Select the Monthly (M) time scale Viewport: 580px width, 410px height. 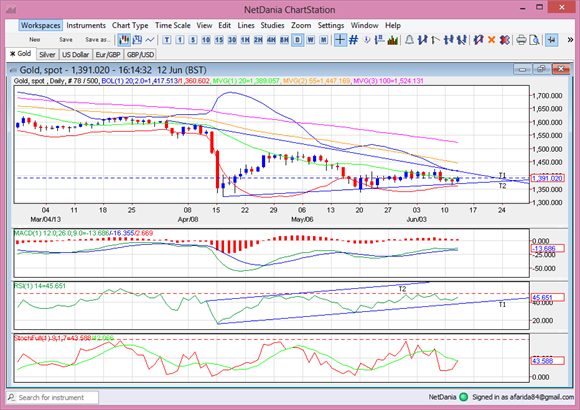[x=323, y=40]
